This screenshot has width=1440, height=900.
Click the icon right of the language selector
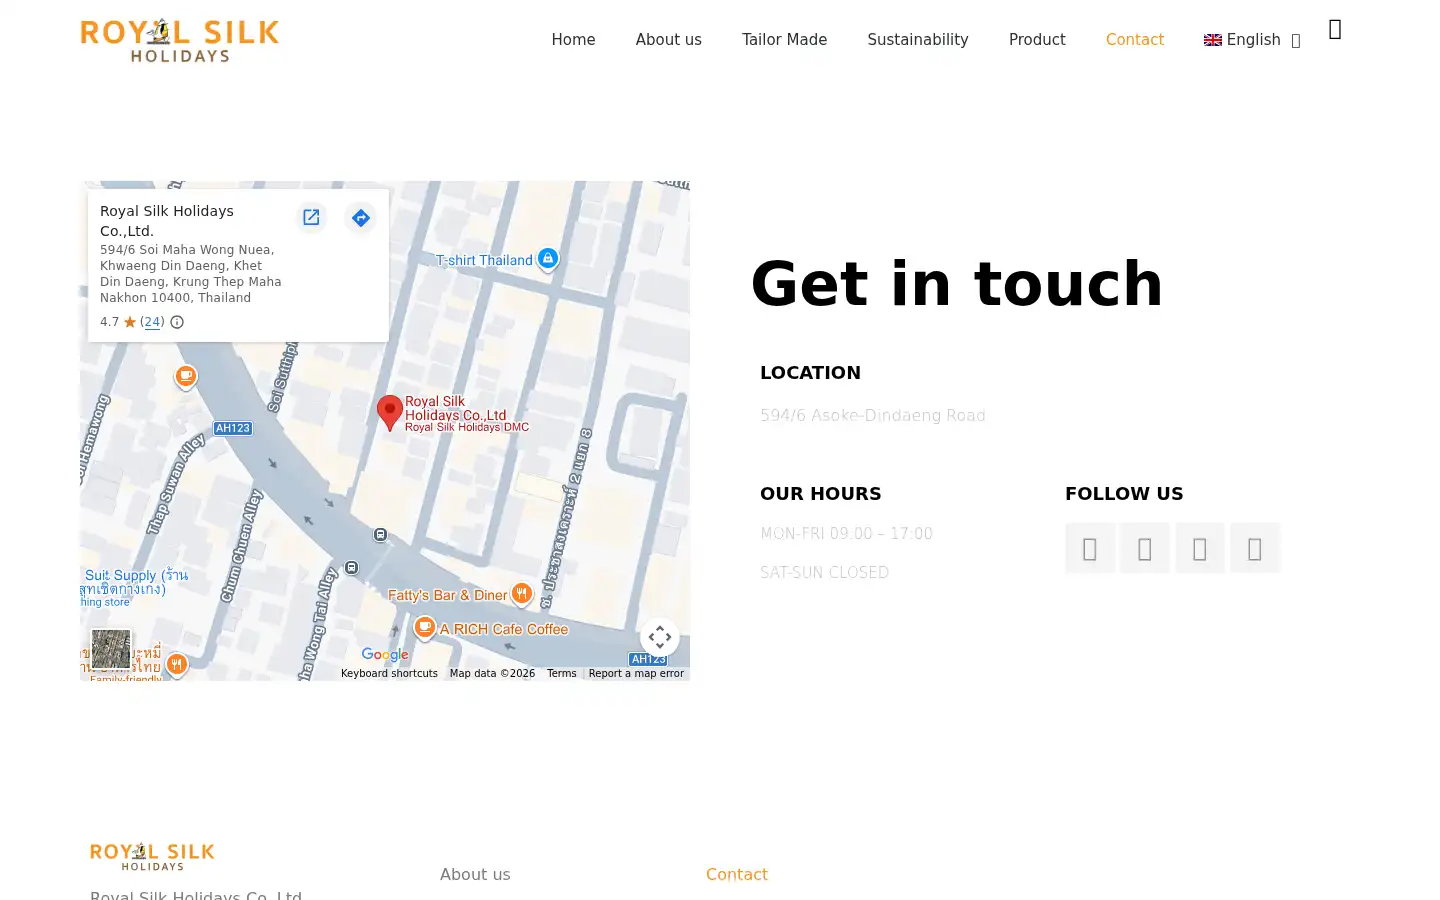pyautogui.click(x=1335, y=30)
